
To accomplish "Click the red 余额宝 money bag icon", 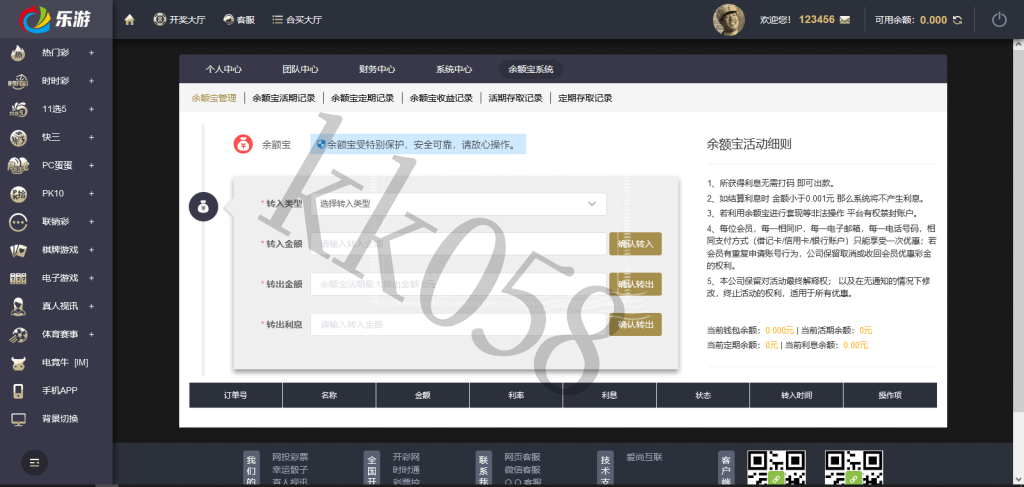I will click(243, 144).
